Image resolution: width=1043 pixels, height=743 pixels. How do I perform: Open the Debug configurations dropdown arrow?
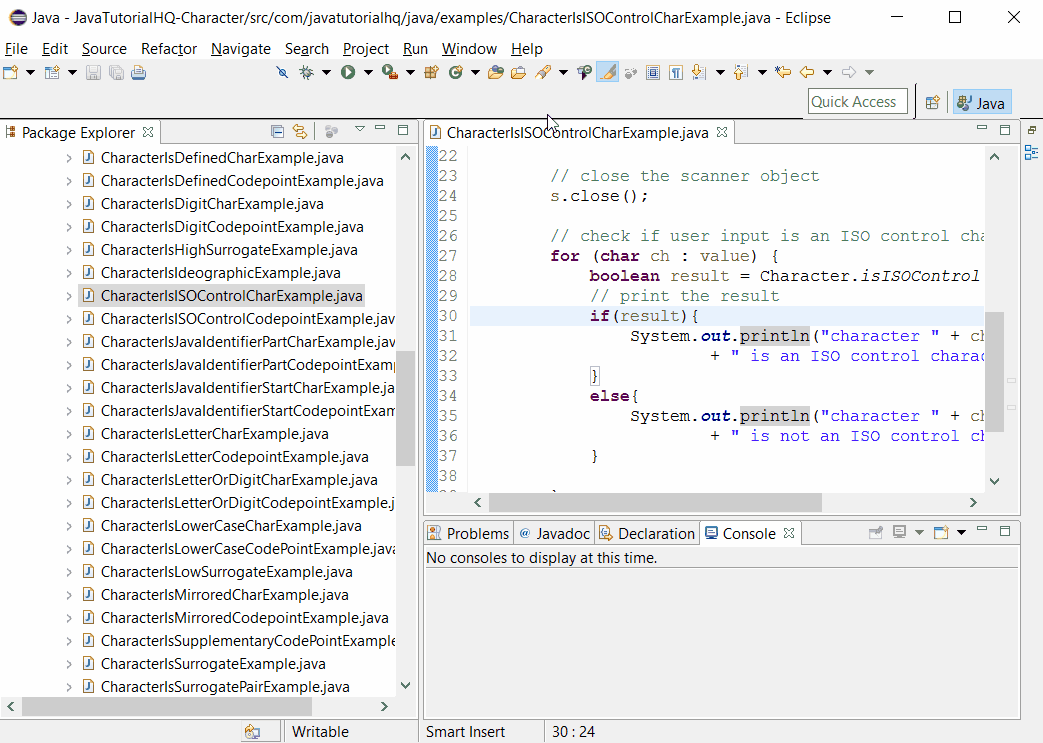pos(327,73)
